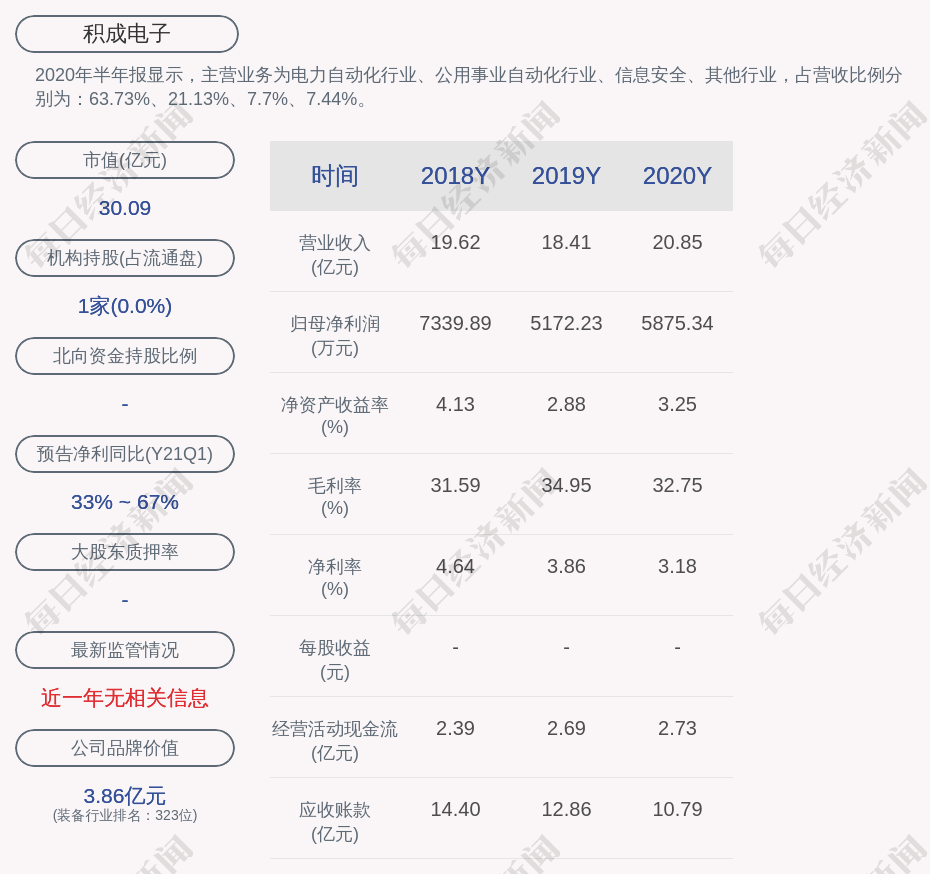Click net profit value 5875.34
930x874 pixels.
click(x=677, y=323)
